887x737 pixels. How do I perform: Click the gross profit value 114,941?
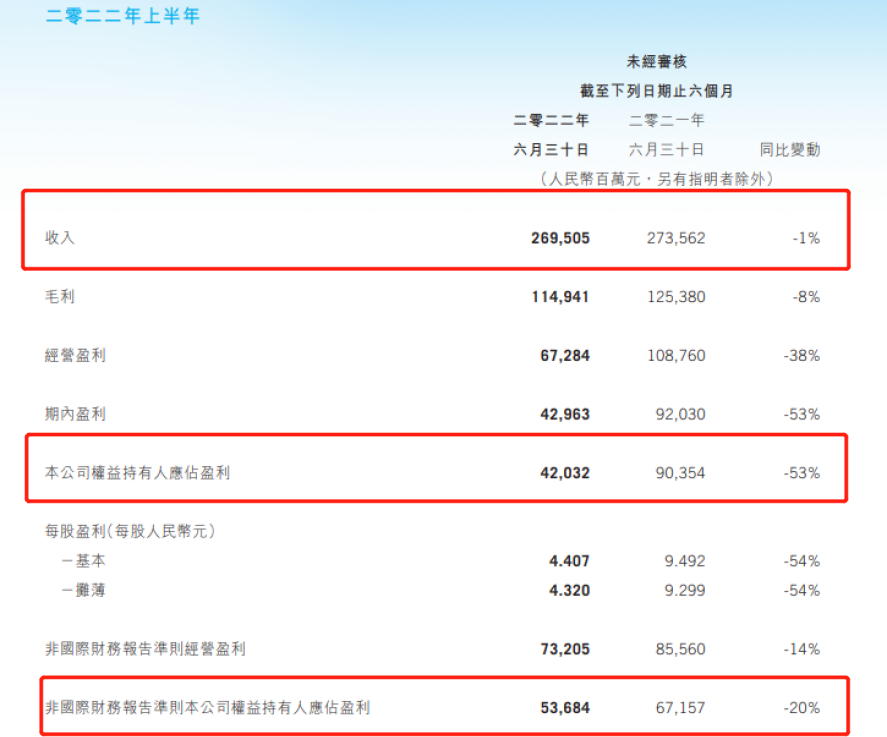click(560, 297)
